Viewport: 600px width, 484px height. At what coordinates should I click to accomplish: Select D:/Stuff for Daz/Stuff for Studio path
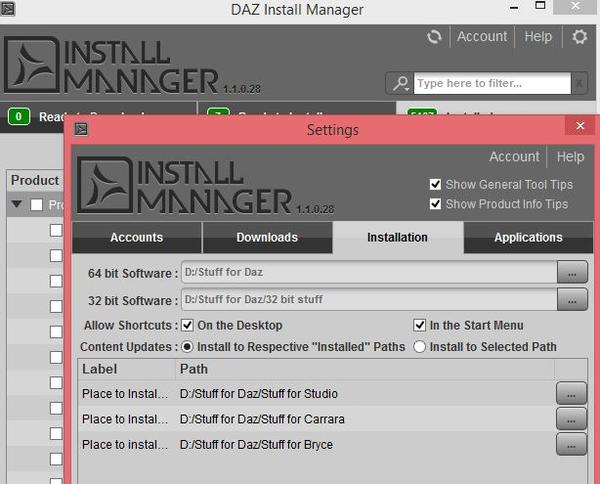tap(259, 394)
